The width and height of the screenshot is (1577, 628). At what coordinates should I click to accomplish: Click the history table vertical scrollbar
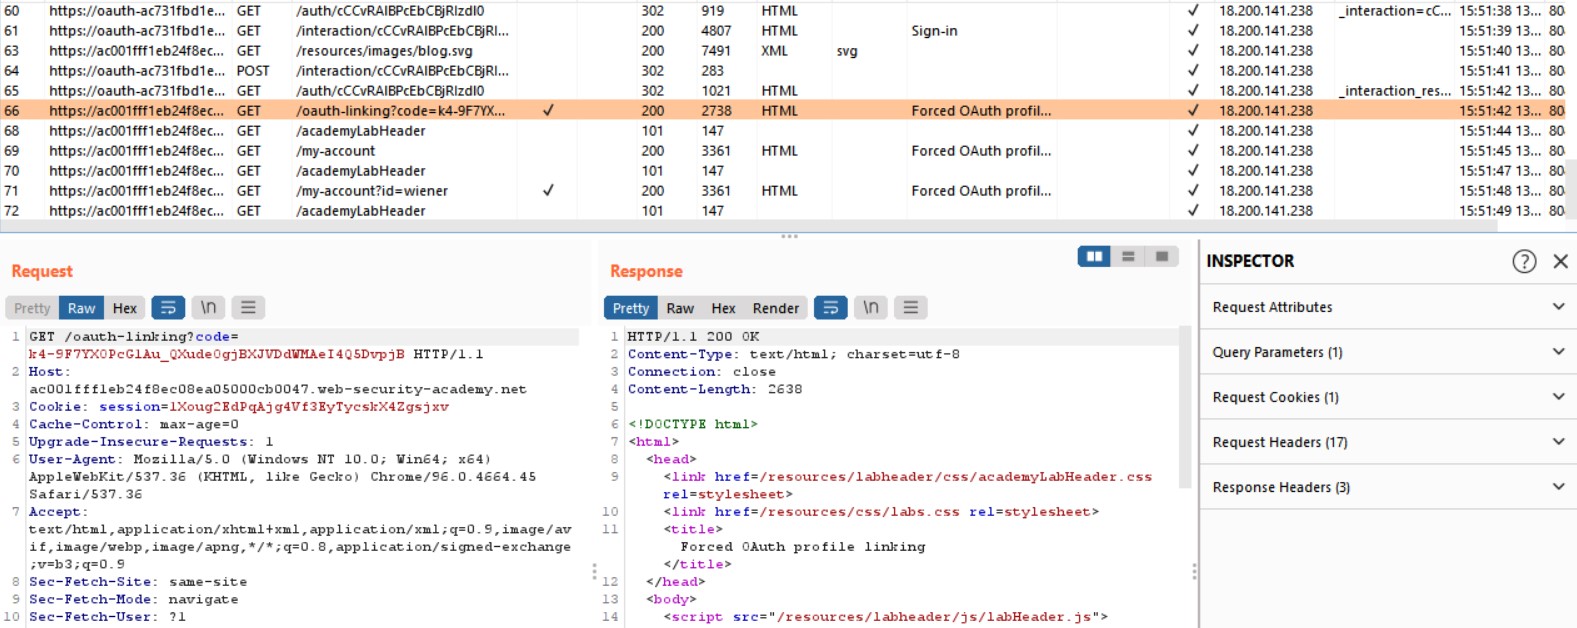[1571, 188]
